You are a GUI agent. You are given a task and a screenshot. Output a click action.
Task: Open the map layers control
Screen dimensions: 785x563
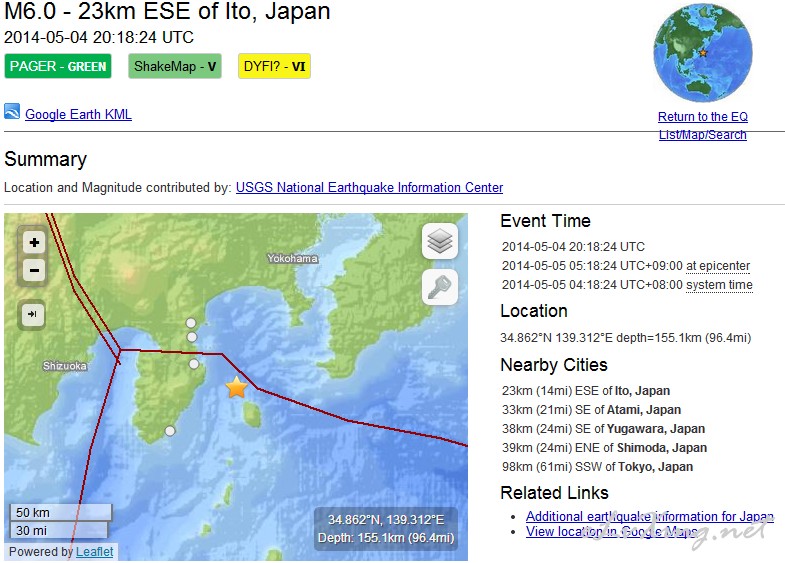click(x=440, y=241)
